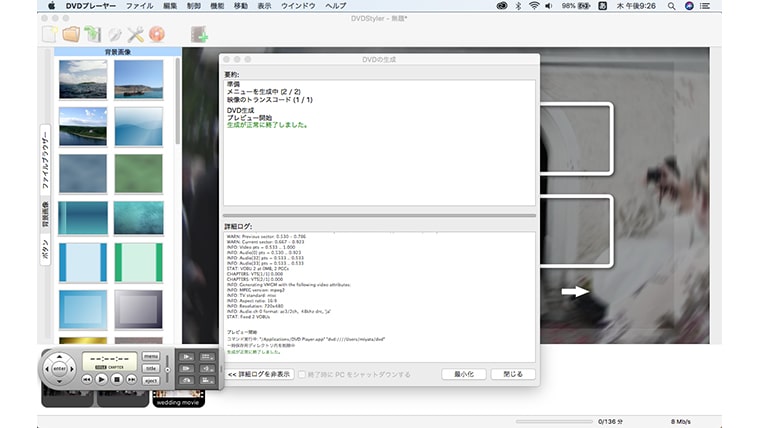This screenshot has width=760, height=428.
Task: Open the ウインドウ menu
Action: tap(298, 6)
